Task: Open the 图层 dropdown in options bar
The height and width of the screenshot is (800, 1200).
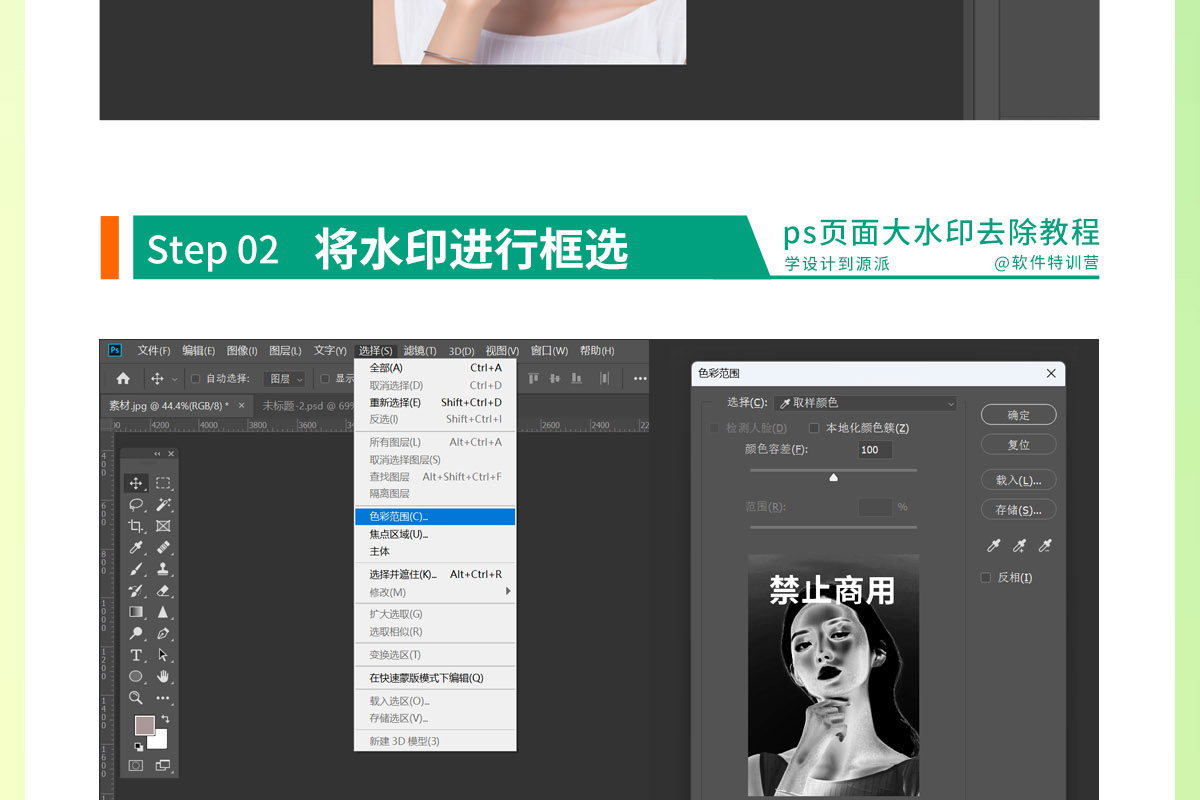Action: point(284,379)
